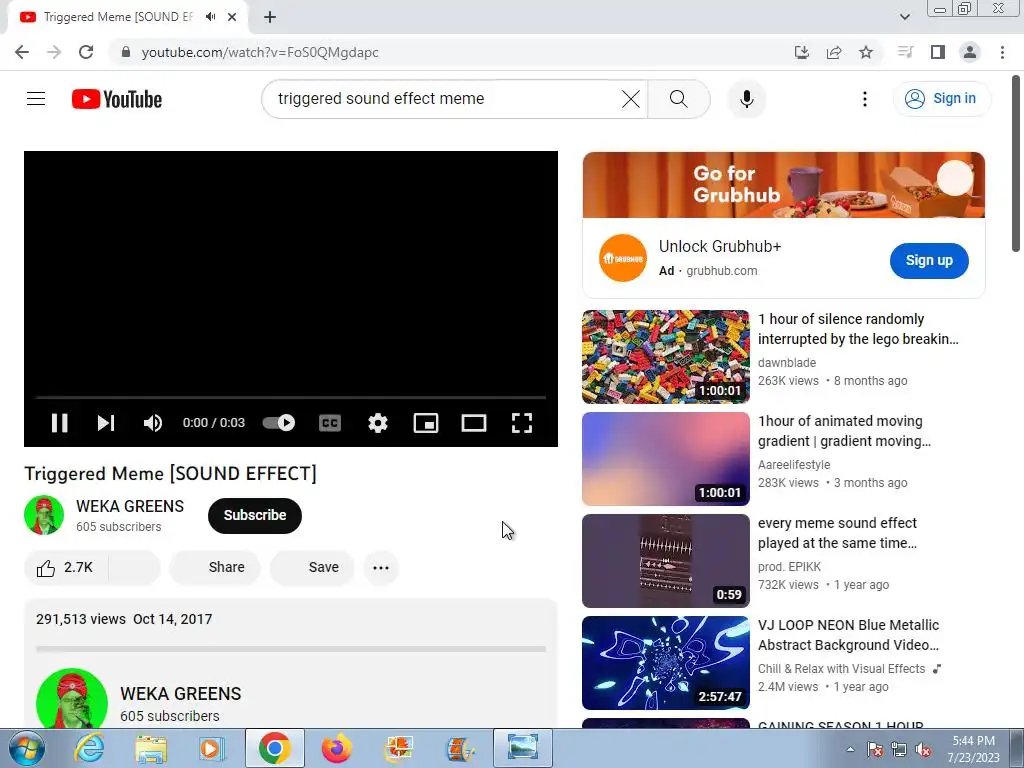This screenshot has height=768, width=1024.
Task: Subscribe to WEKA GREENS
Action: click(255, 515)
